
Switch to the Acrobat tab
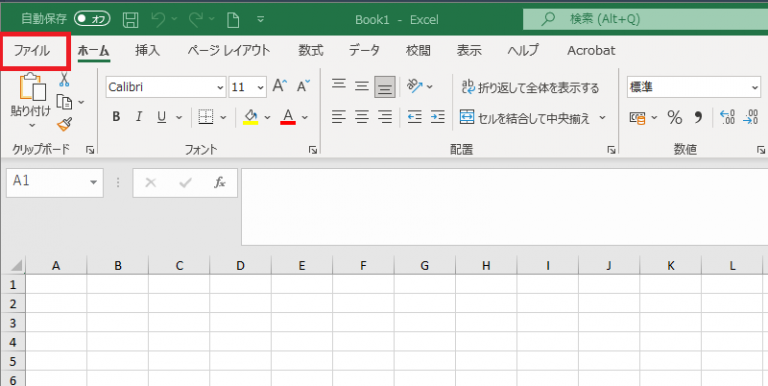[591, 50]
